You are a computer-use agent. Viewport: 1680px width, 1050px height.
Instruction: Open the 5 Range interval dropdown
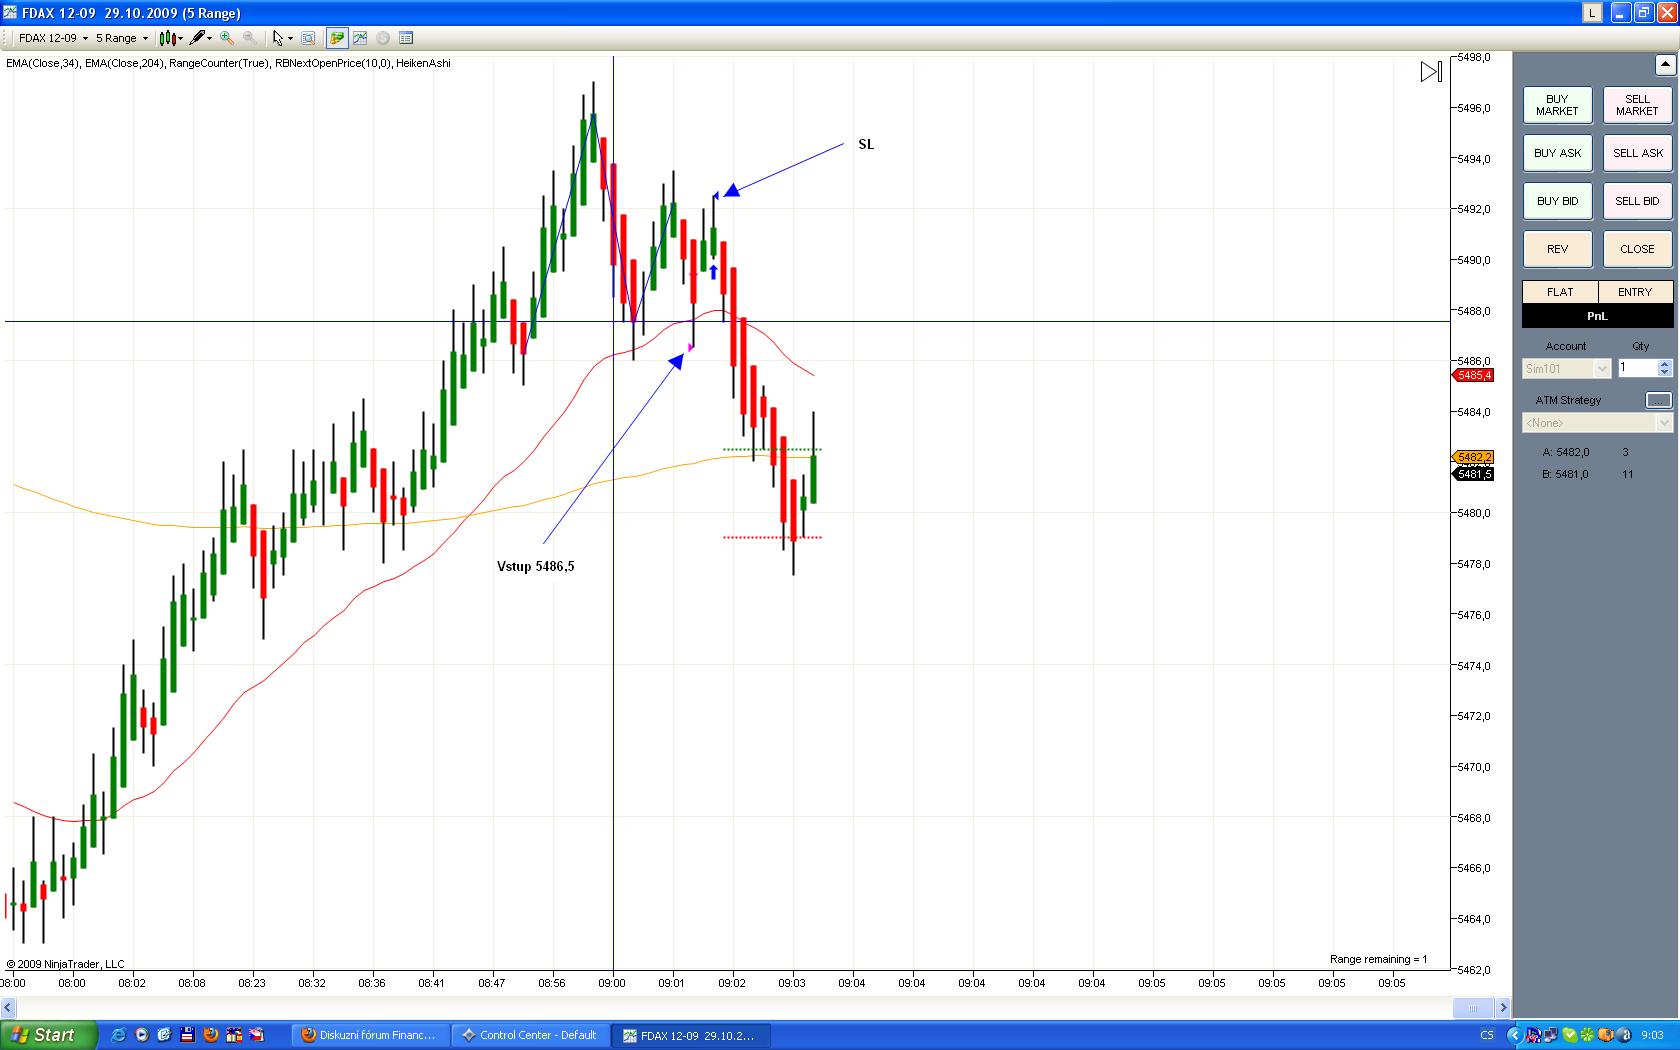coord(122,38)
